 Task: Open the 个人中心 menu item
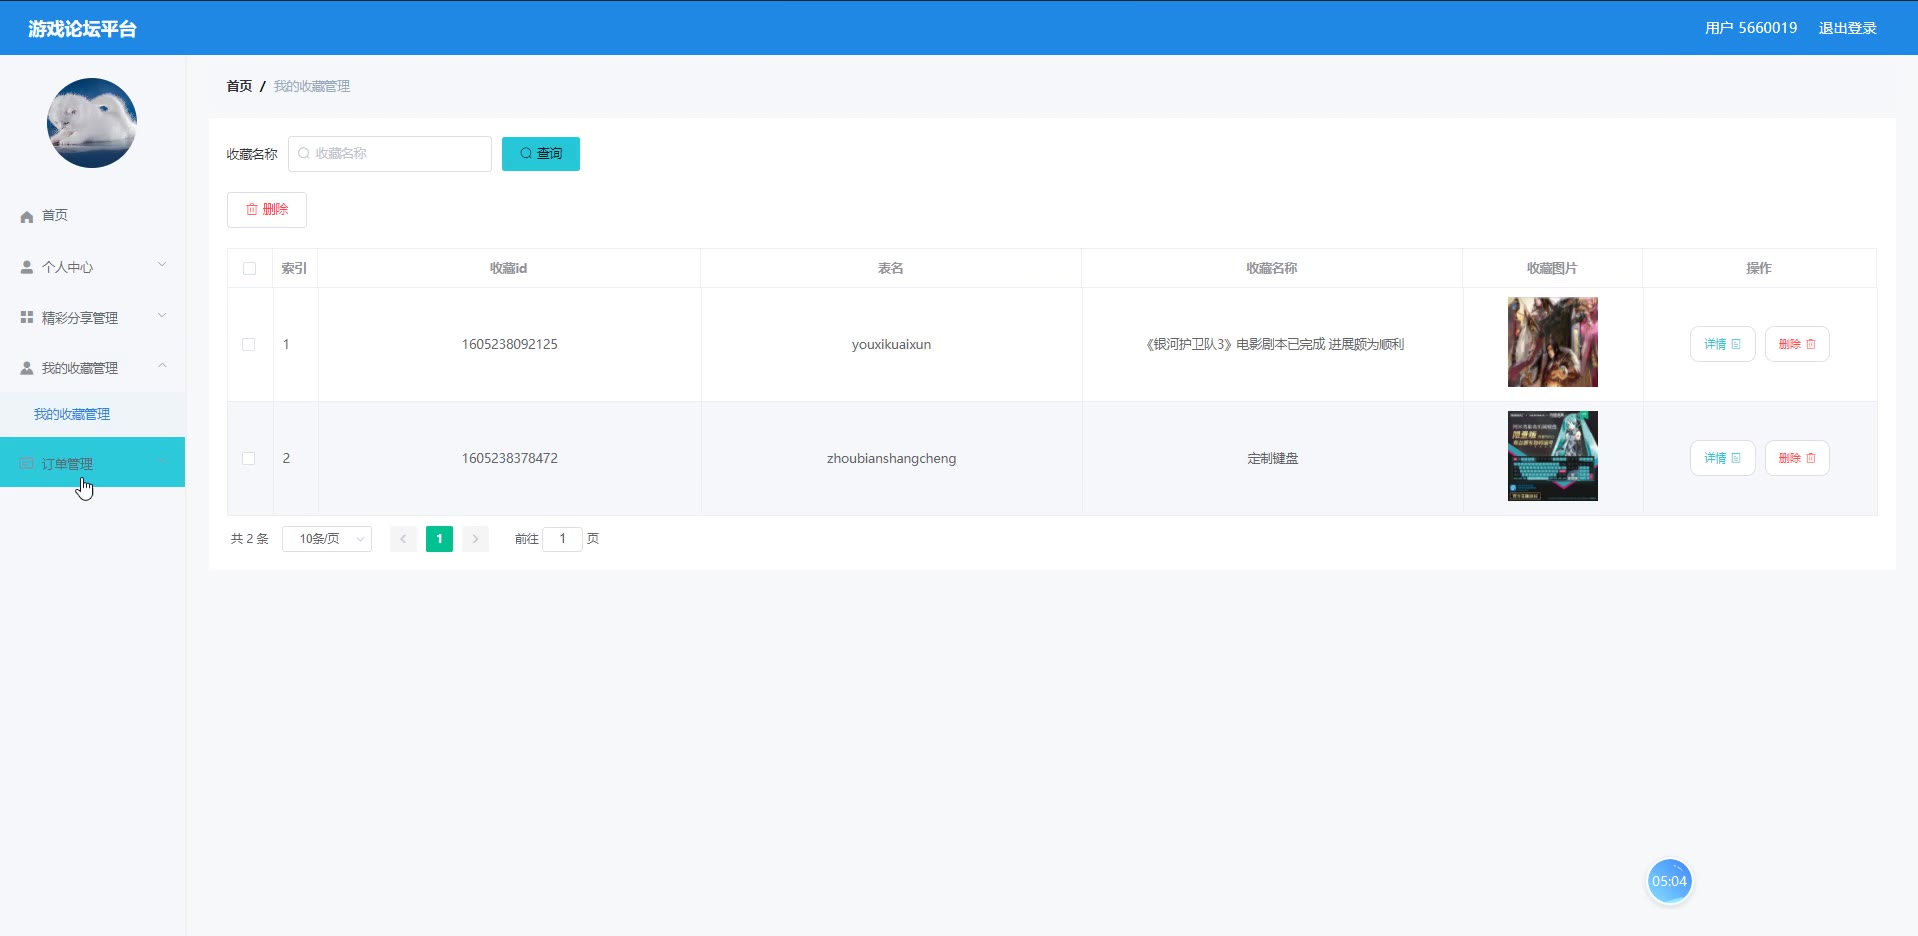point(92,267)
